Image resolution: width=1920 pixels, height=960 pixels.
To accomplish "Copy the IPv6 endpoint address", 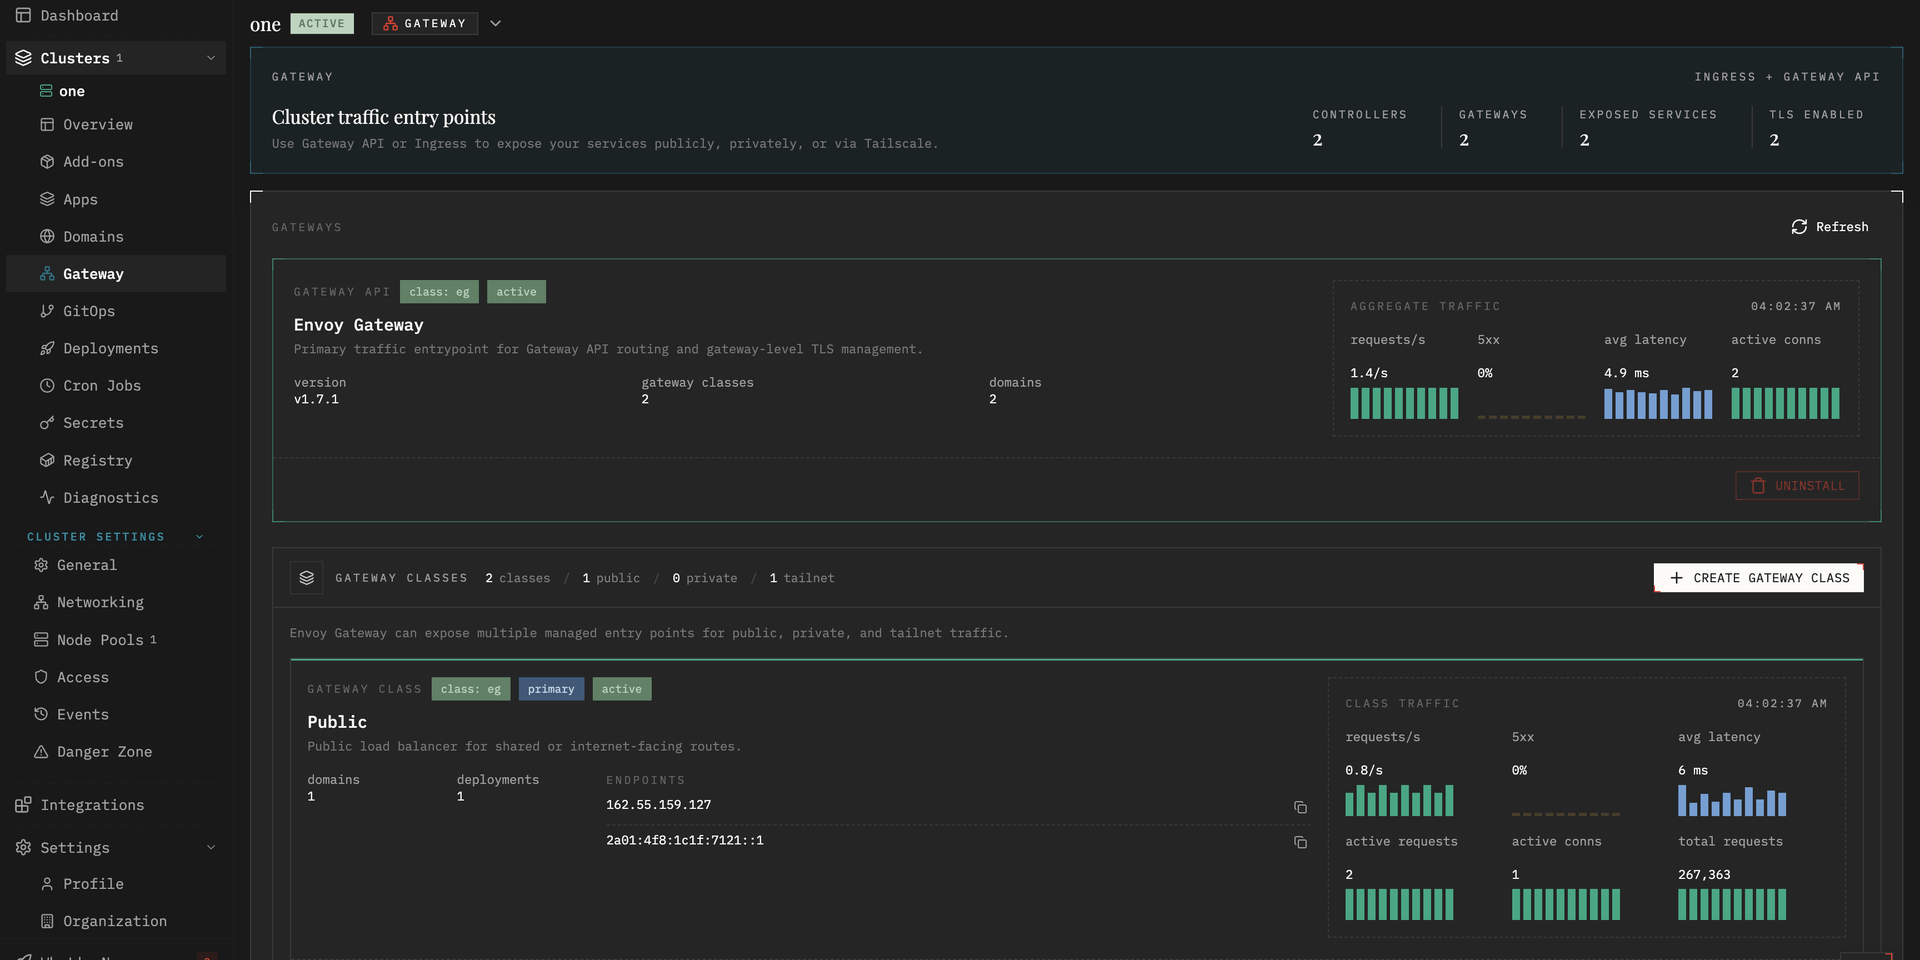I will (x=1300, y=842).
